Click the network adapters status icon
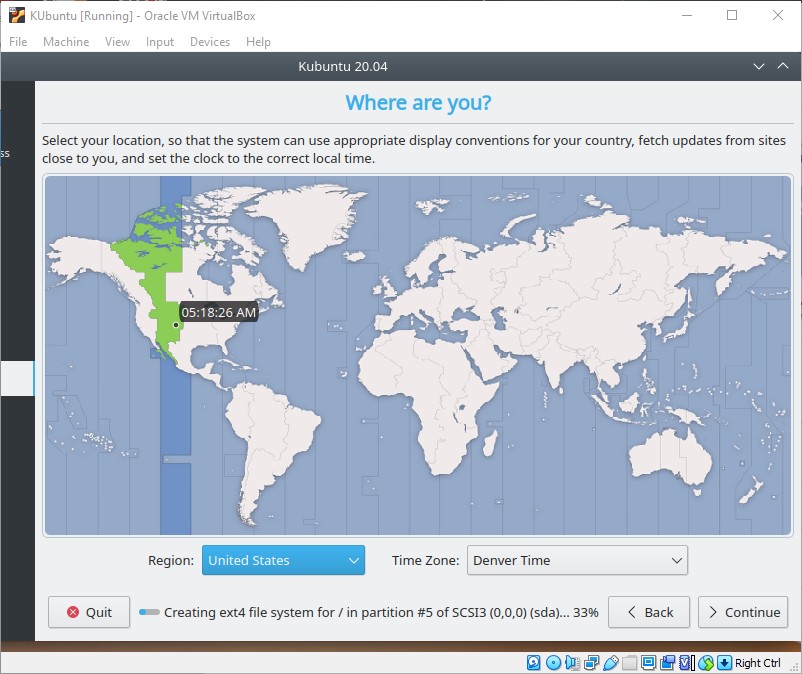The image size is (802, 674). pos(591,663)
